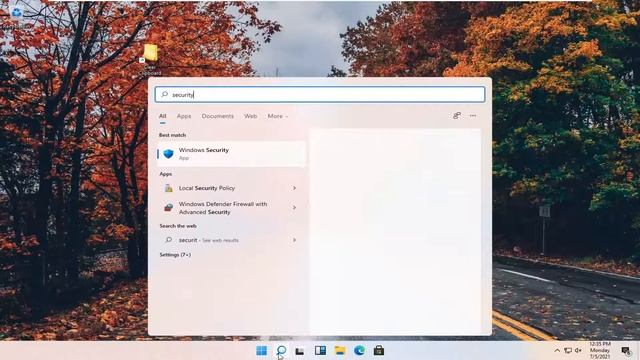This screenshot has height=360, width=640.
Task: Click the muted volume tray icon
Action: pos(578,351)
